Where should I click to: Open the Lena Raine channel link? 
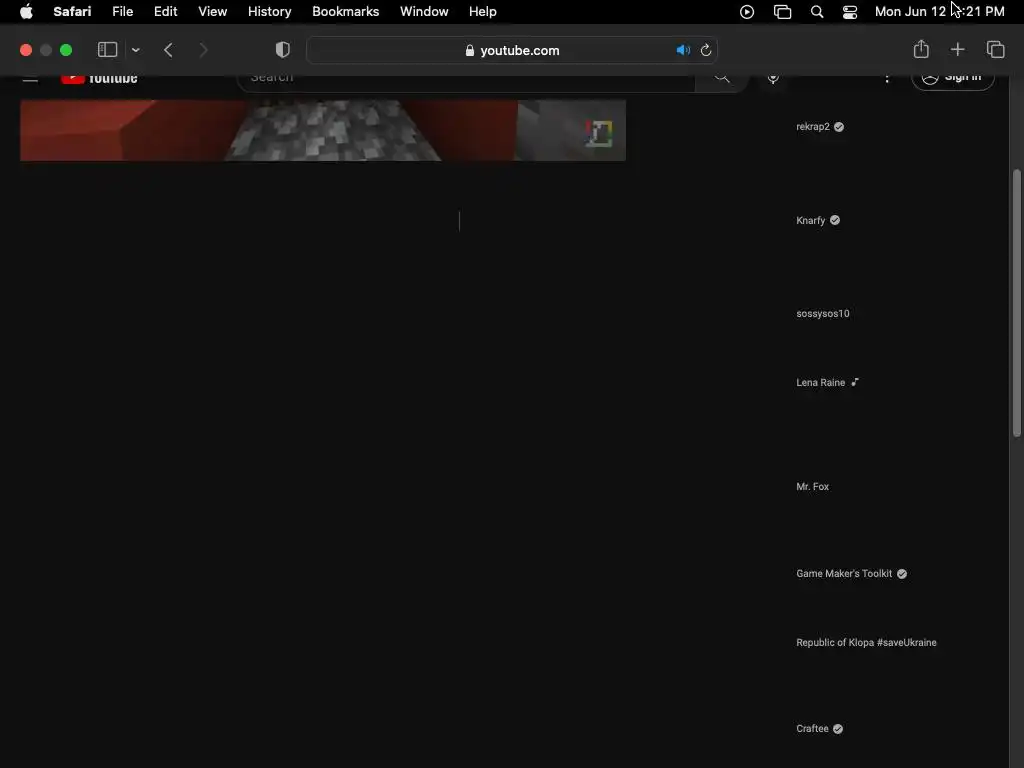[x=820, y=383]
